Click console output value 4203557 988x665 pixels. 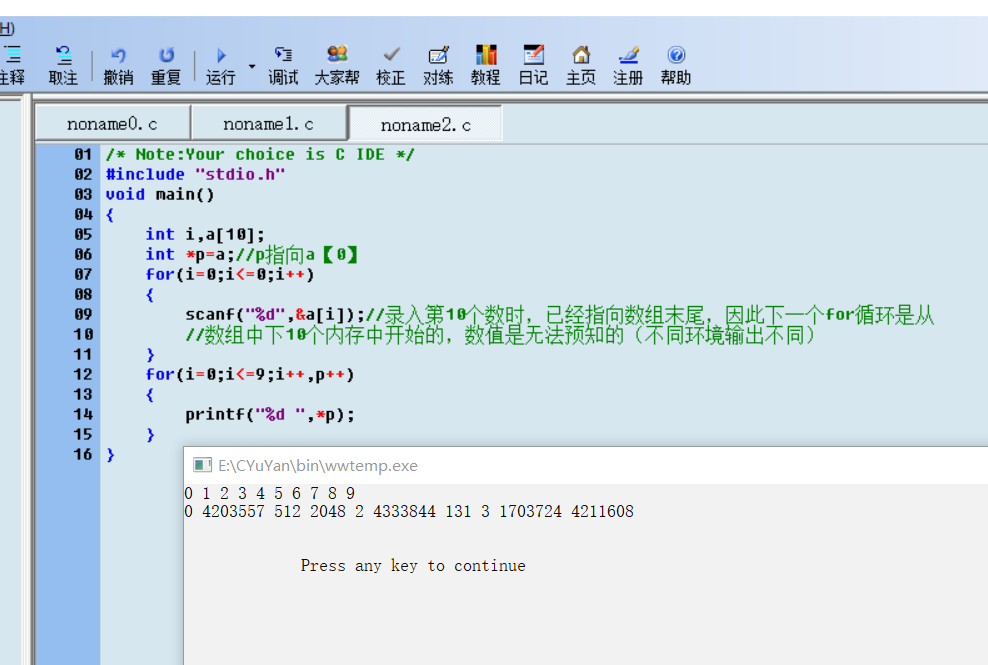coord(233,511)
